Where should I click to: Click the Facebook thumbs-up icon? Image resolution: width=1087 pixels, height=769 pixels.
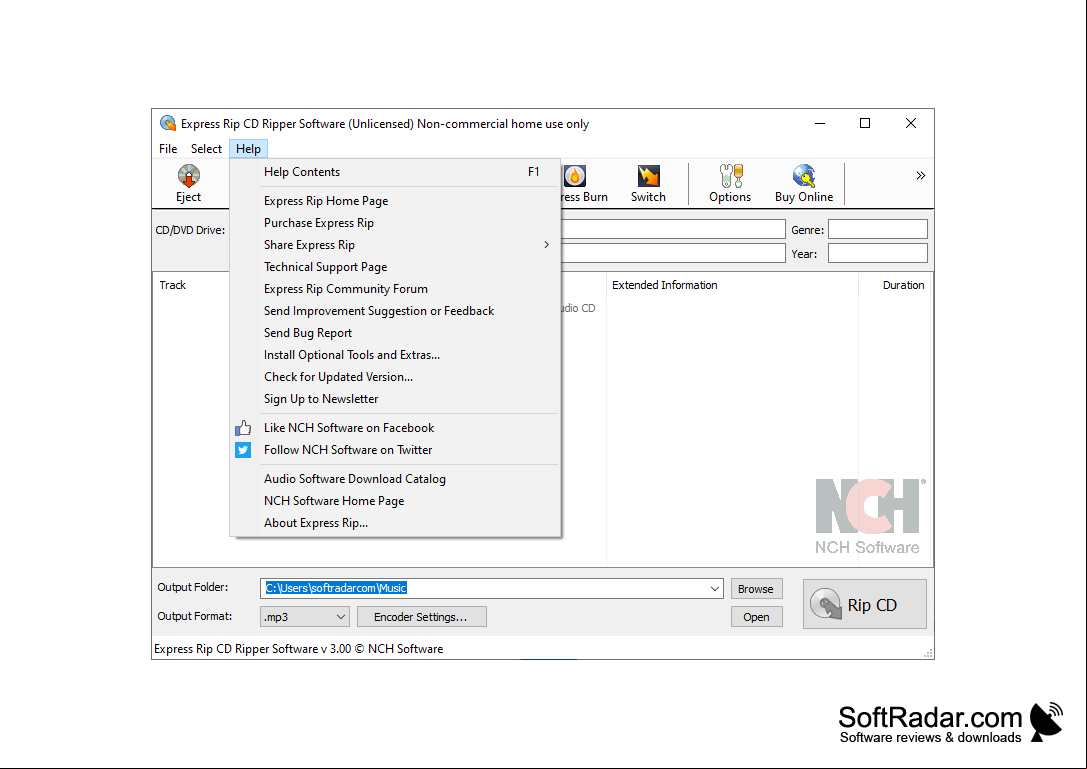243,428
